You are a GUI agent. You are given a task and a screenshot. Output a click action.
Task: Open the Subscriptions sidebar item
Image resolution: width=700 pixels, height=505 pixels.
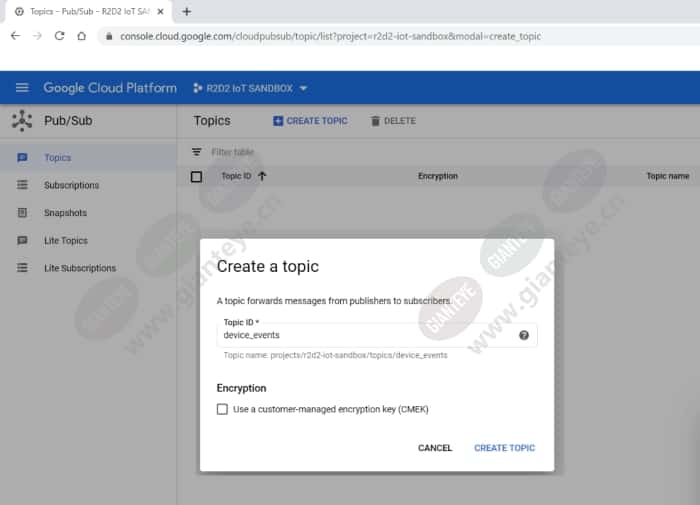tap(88, 185)
